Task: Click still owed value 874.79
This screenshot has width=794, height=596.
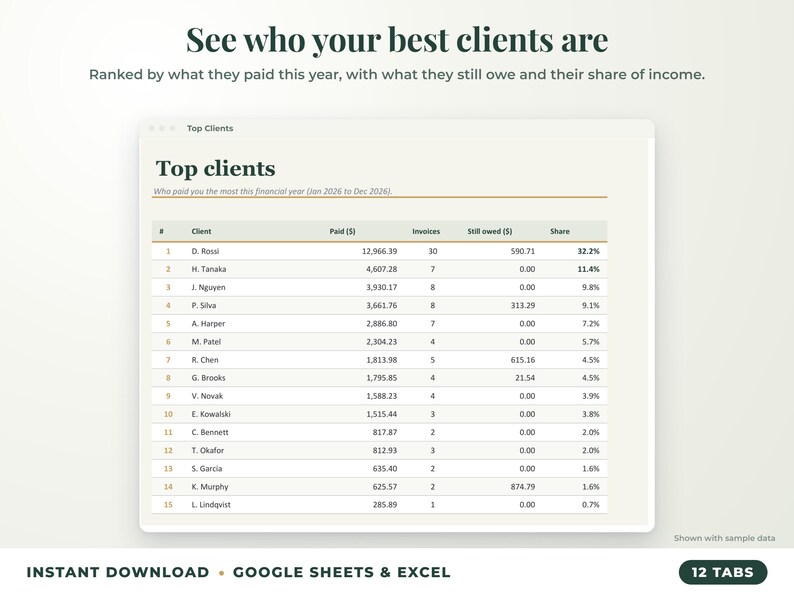Action: click(523, 487)
